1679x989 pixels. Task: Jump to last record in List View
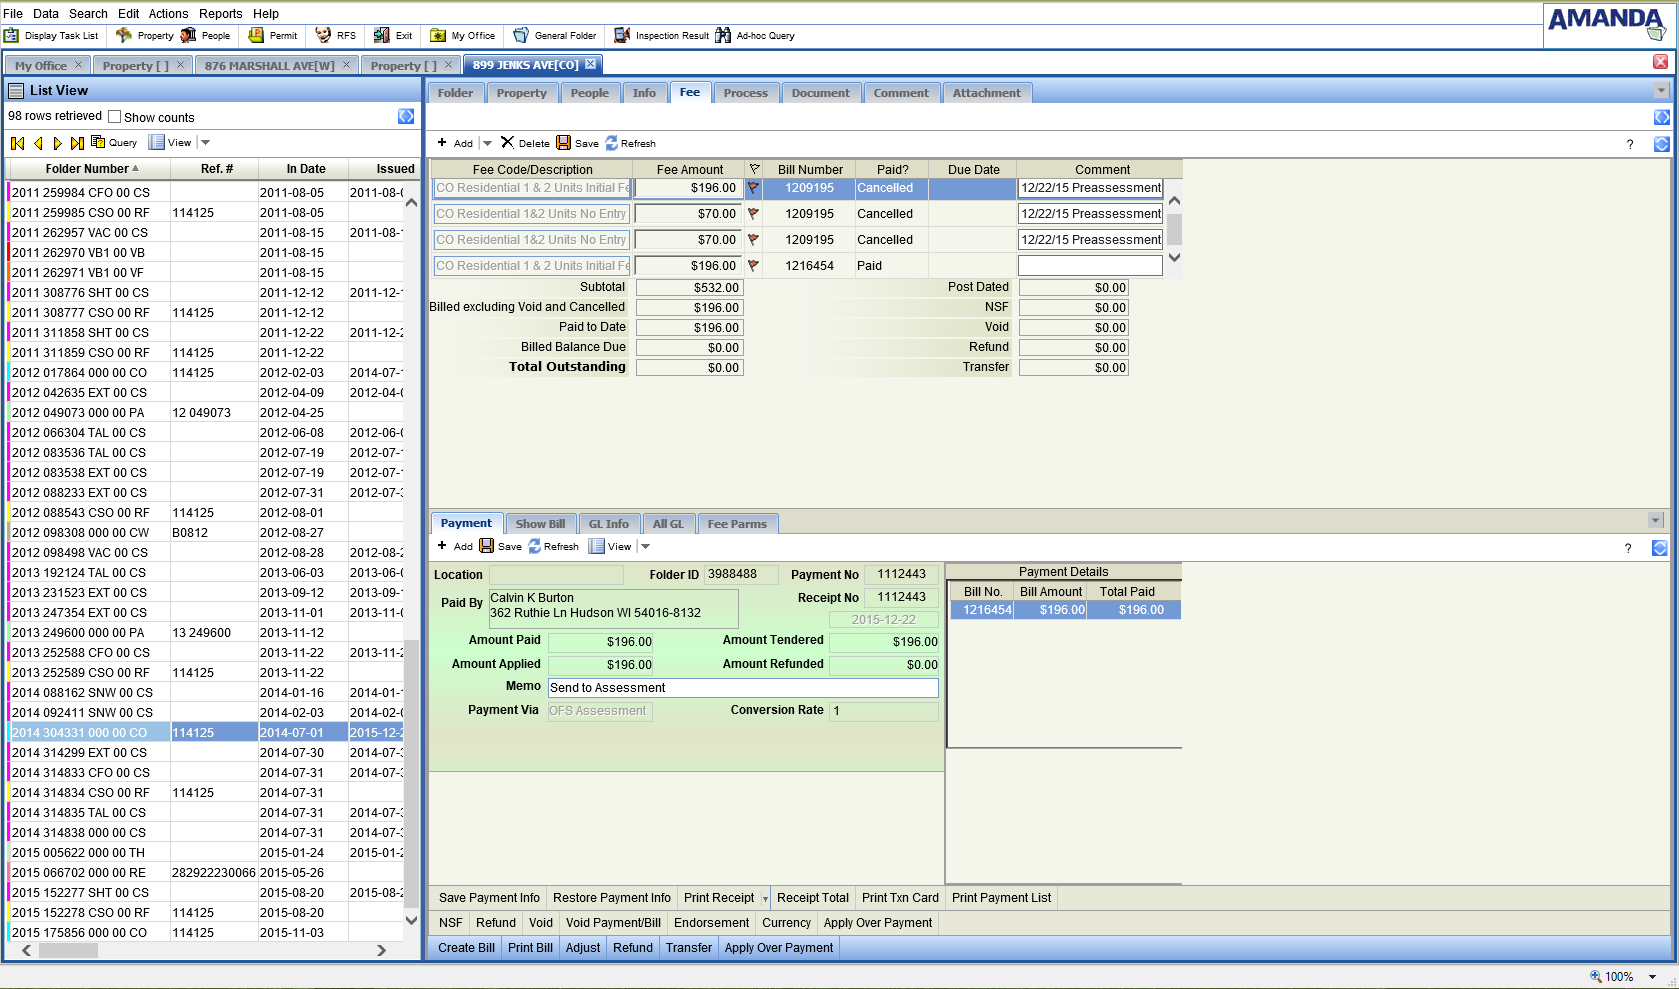[77, 143]
